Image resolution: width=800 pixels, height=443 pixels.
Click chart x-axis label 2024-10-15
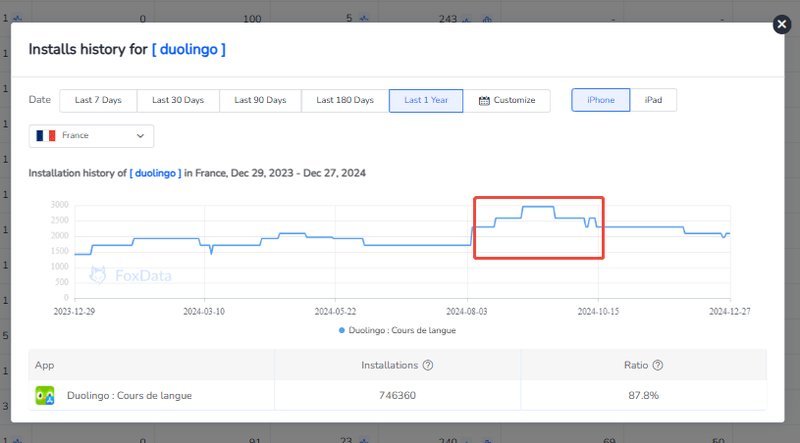tap(598, 311)
